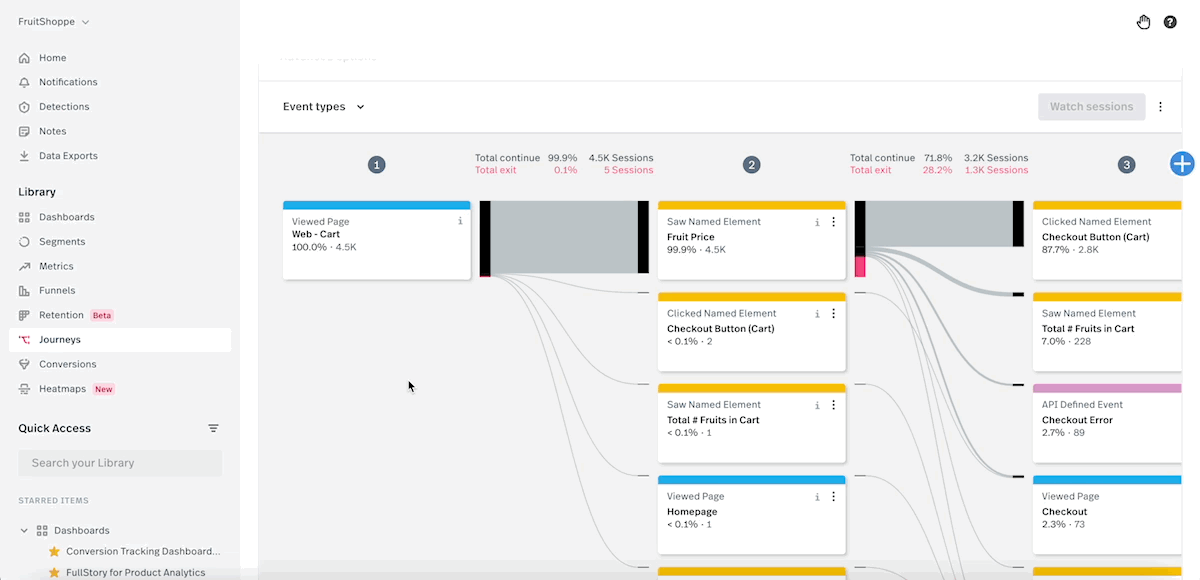Open the Quick Access filter icon
Viewport: 1200px width, 580px height.
click(x=213, y=428)
